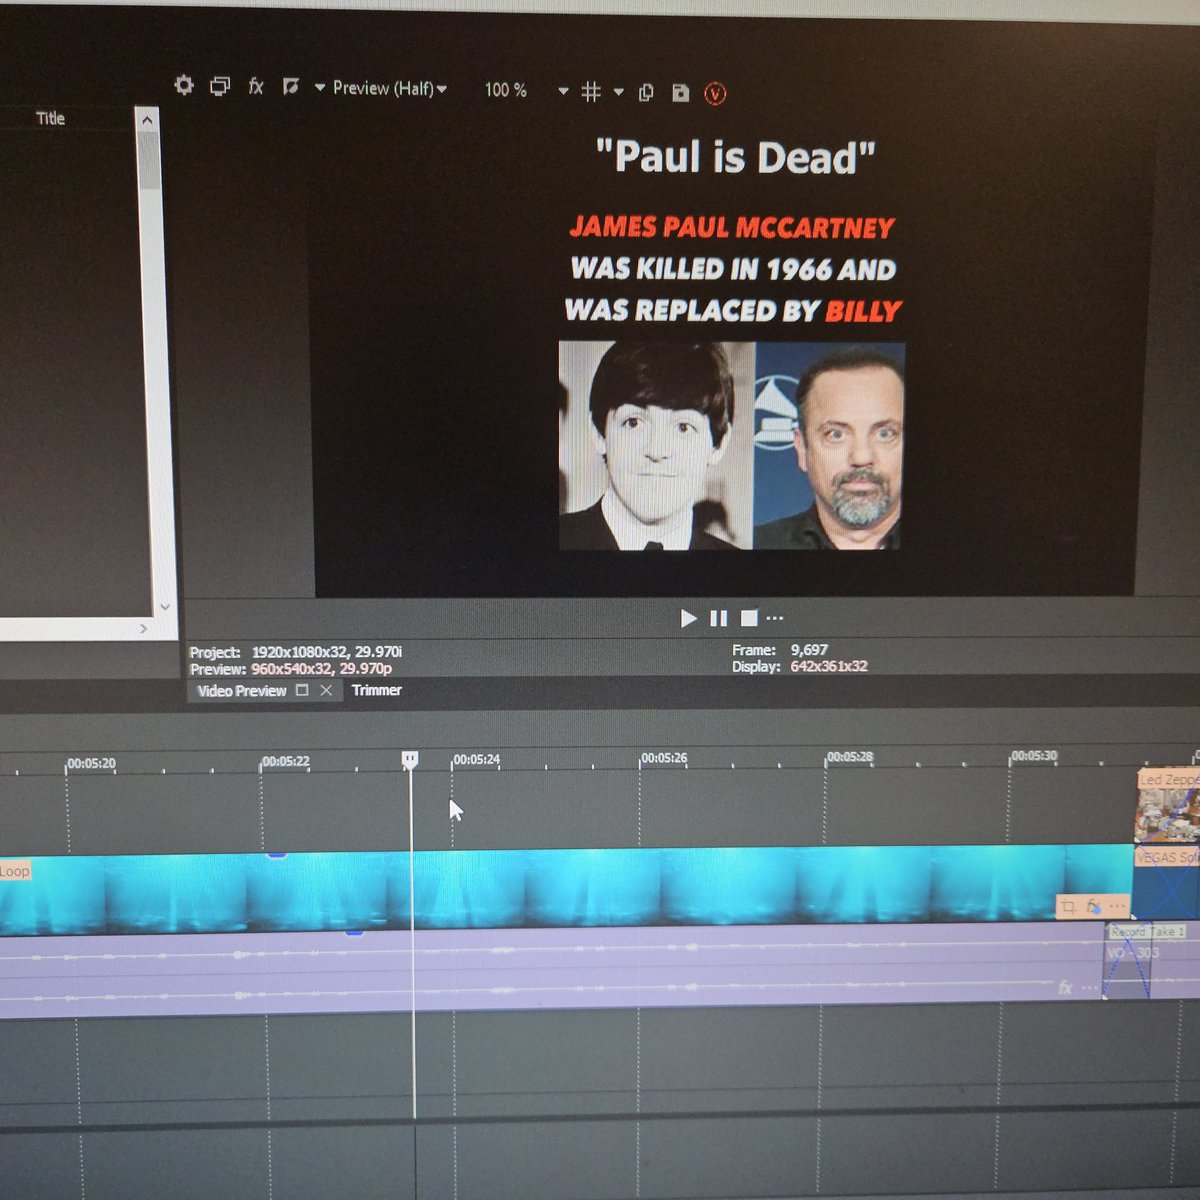This screenshot has width=1200, height=1200.
Task: Open Event FX on the selected video event
Action: pyautogui.click(x=1090, y=906)
